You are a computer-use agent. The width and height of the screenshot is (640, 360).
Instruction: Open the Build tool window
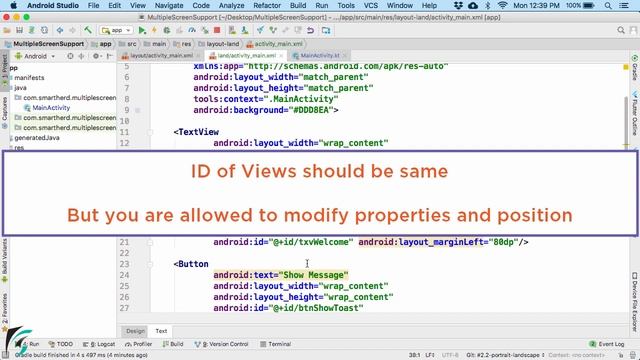[x=173, y=344]
